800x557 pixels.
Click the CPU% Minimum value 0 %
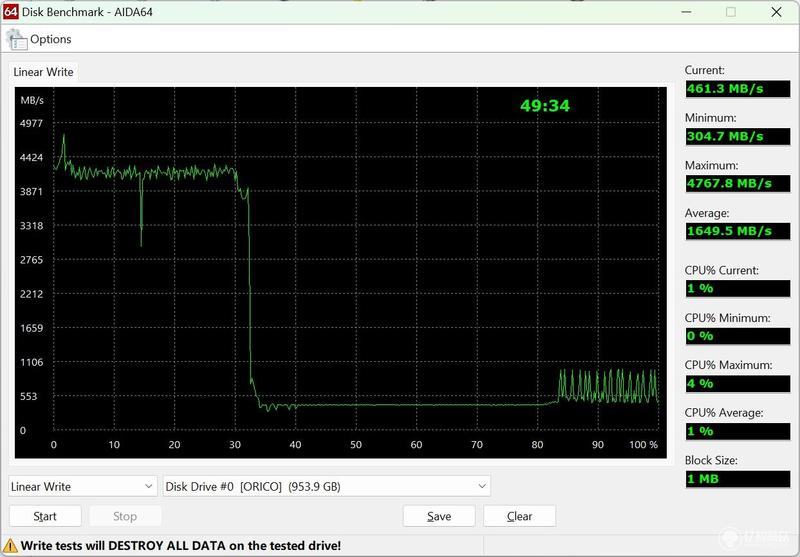[738, 336]
